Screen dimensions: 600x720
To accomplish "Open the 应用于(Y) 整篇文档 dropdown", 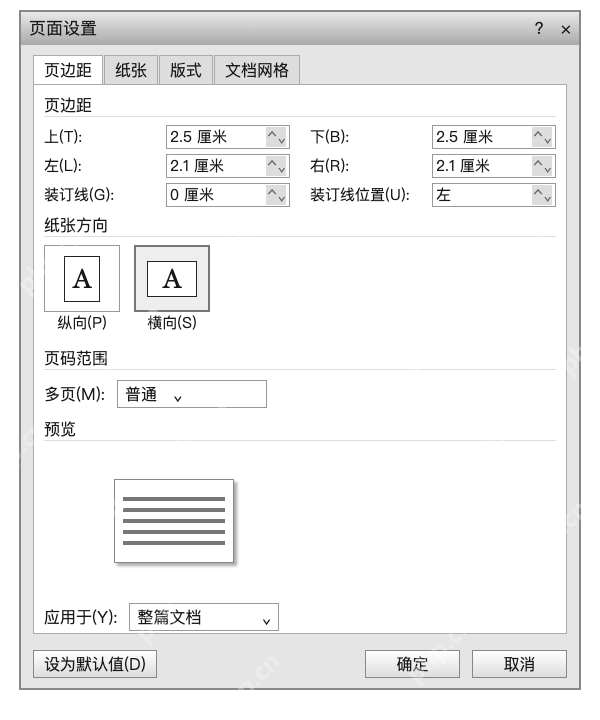I will [204, 617].
